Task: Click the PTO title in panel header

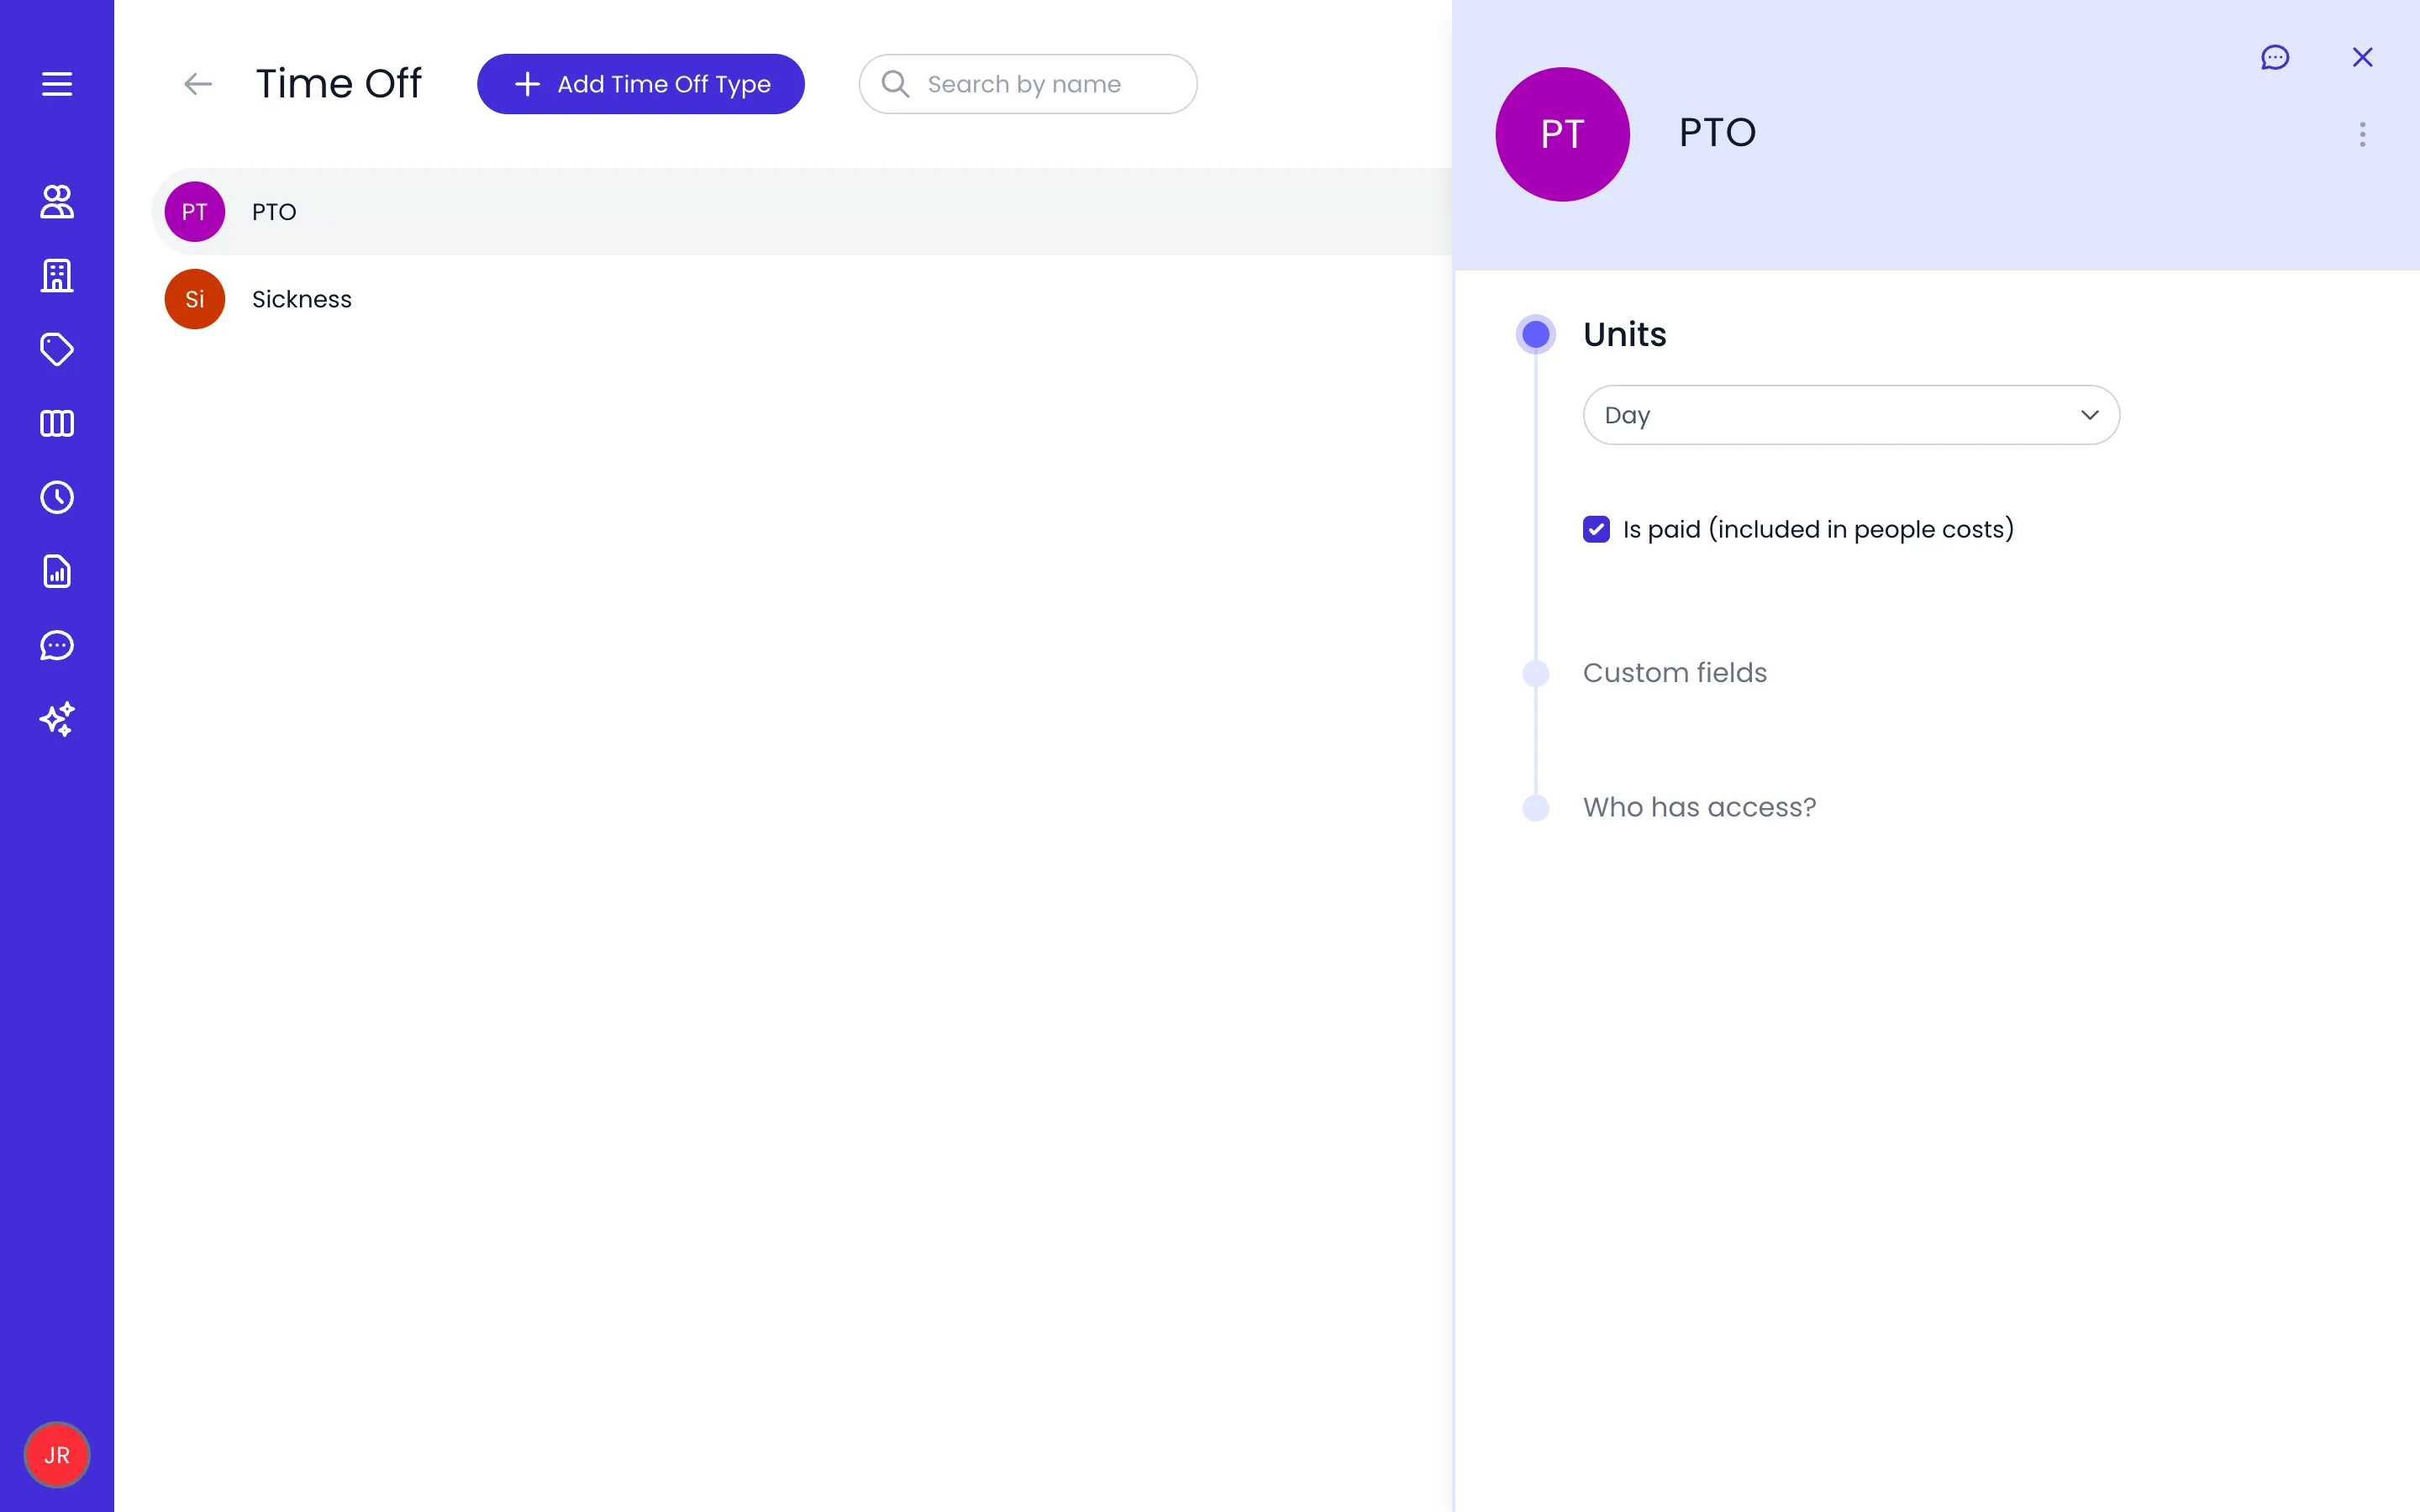Action: click(x=1717, y=133)
